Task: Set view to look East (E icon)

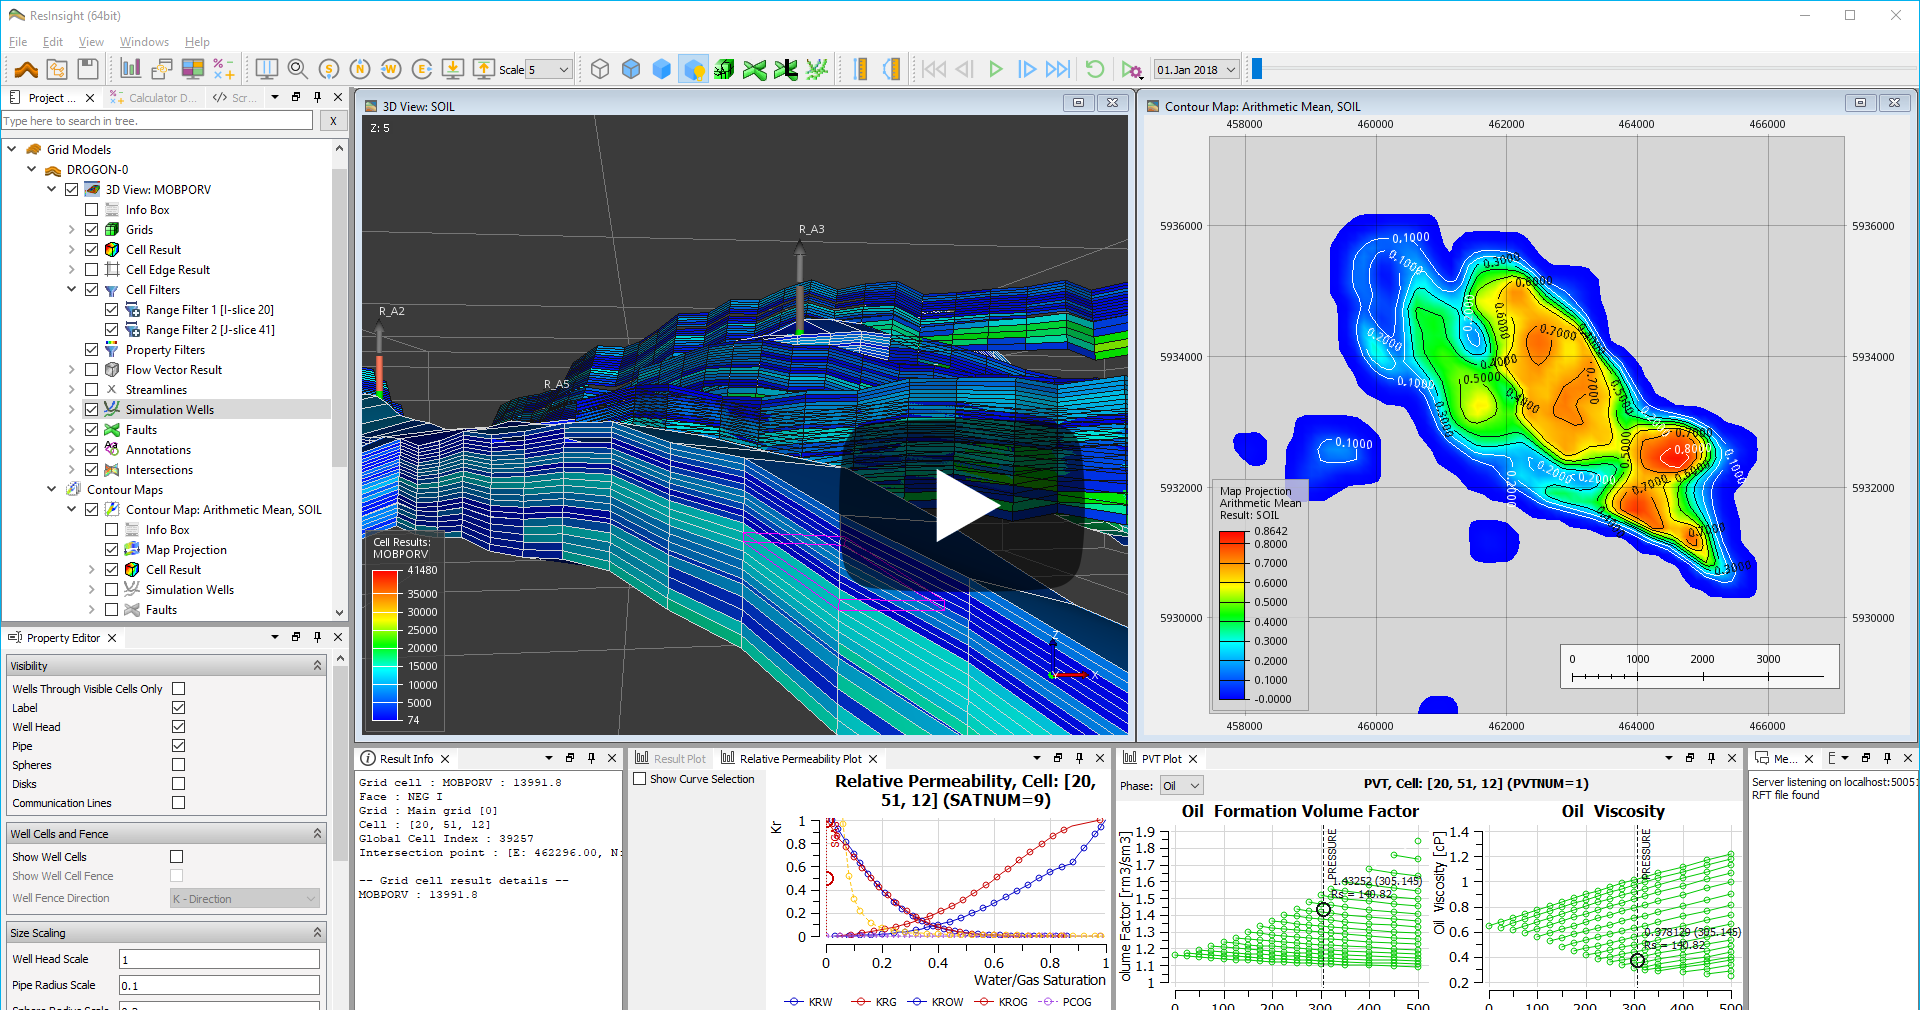Action: [x=422, y=69]
